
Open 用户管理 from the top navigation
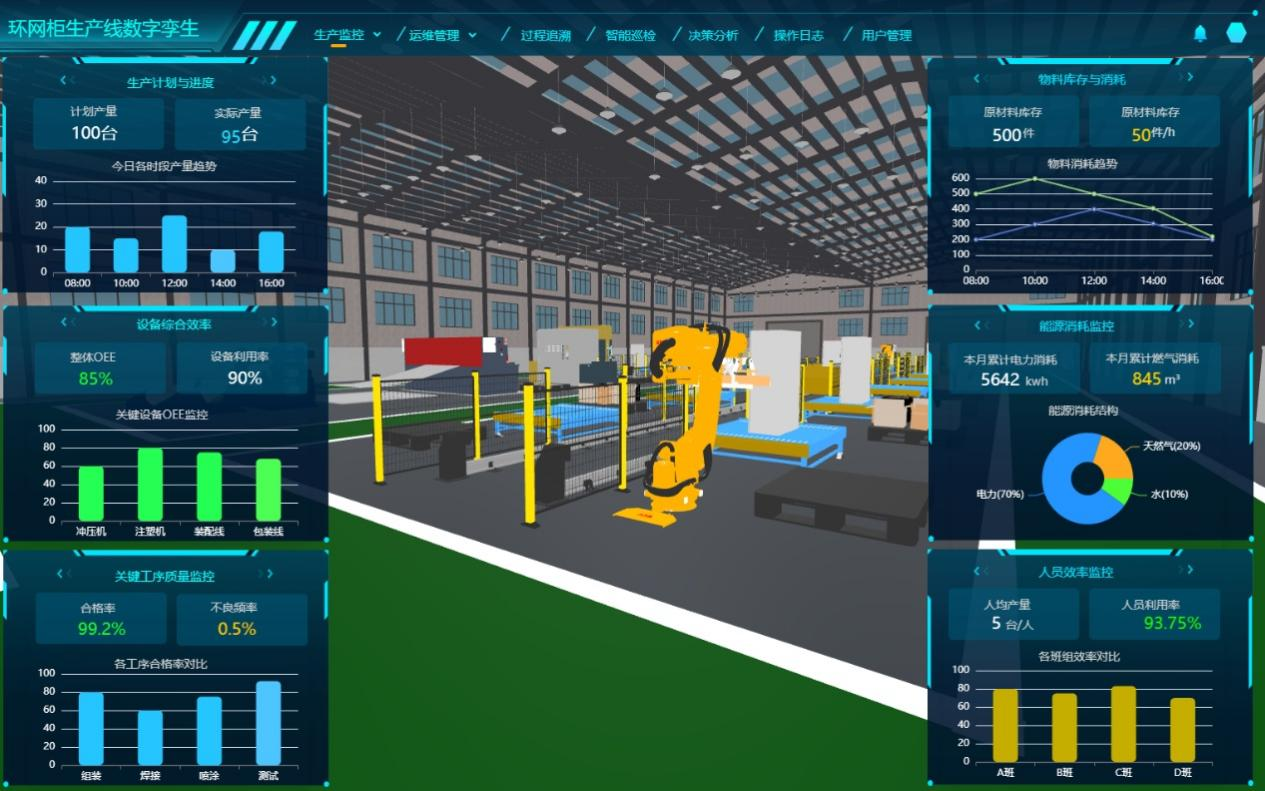(886, 35)
